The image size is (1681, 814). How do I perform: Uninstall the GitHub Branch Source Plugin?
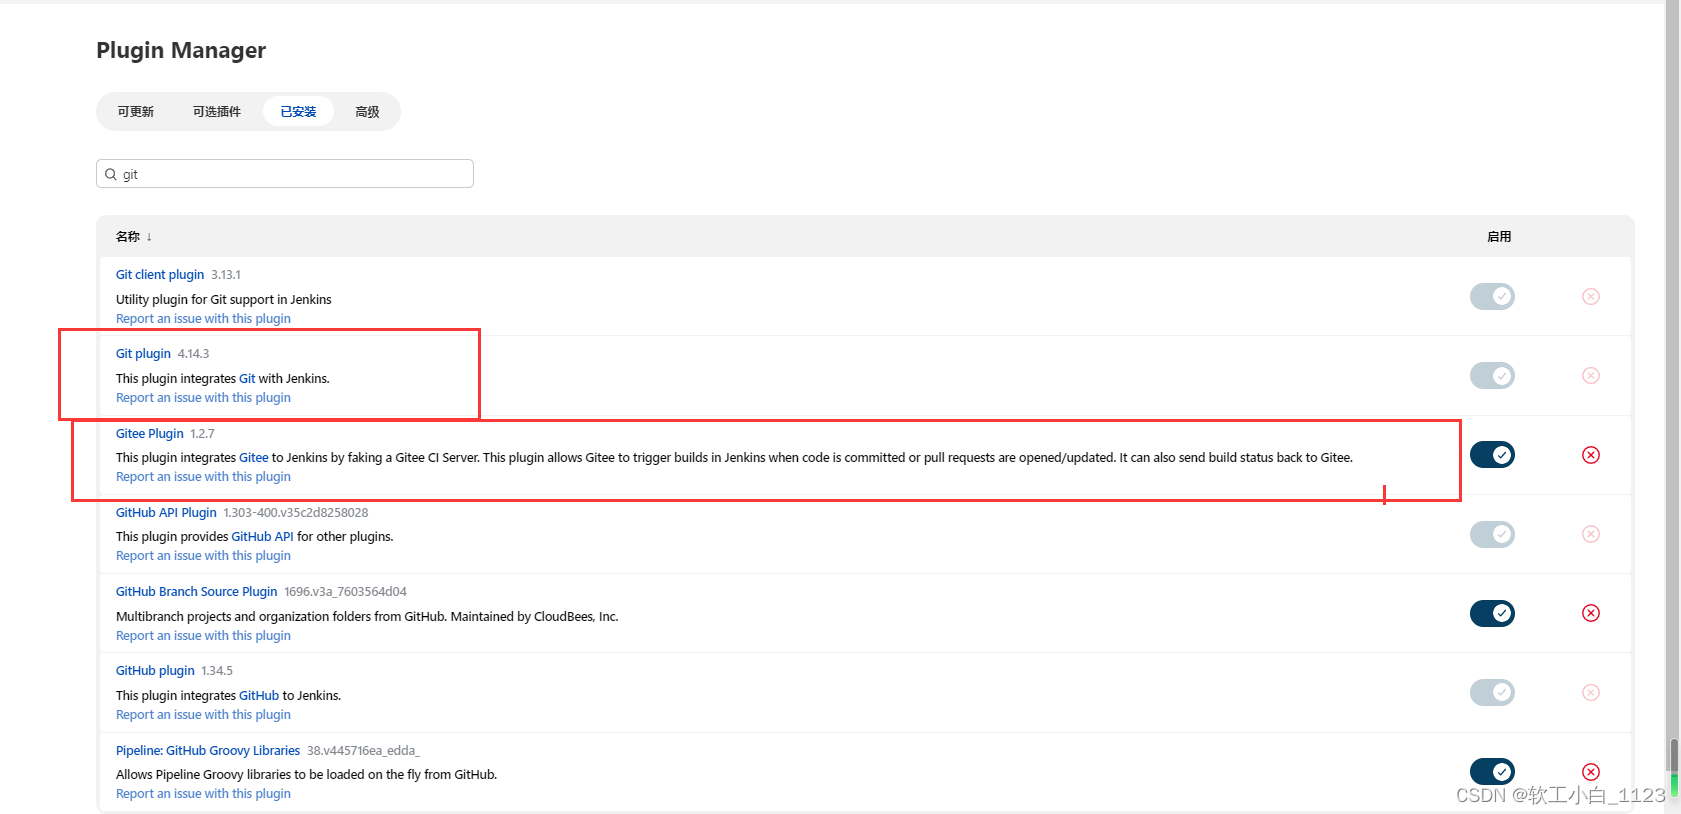(x=1590, y=613)
